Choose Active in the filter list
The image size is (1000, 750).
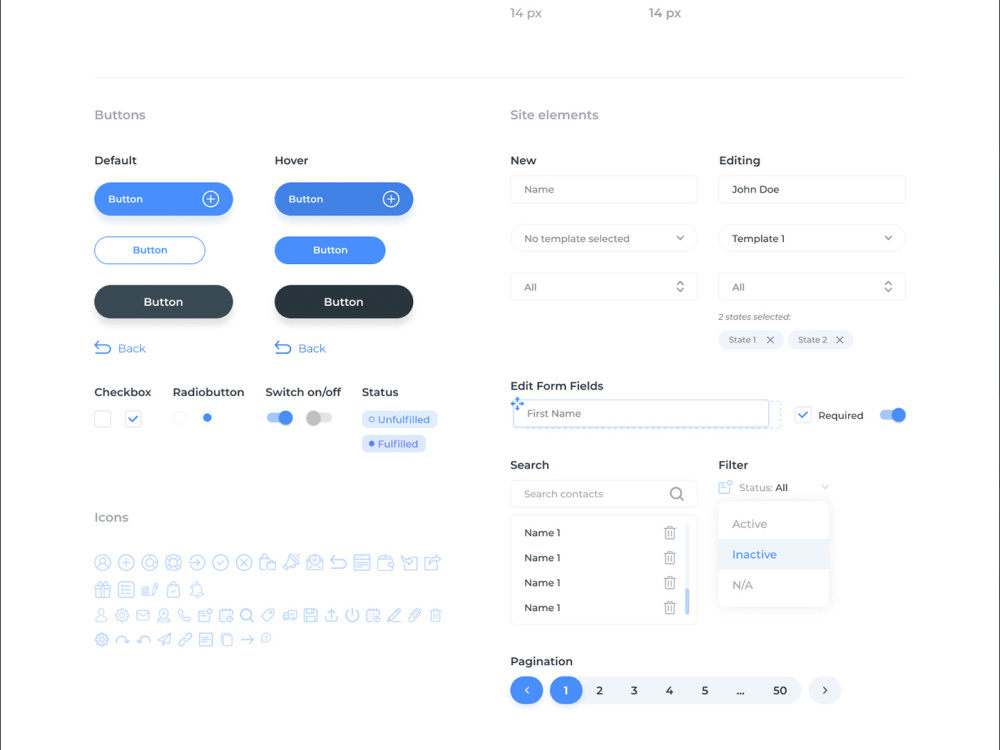tap(773, 524)
